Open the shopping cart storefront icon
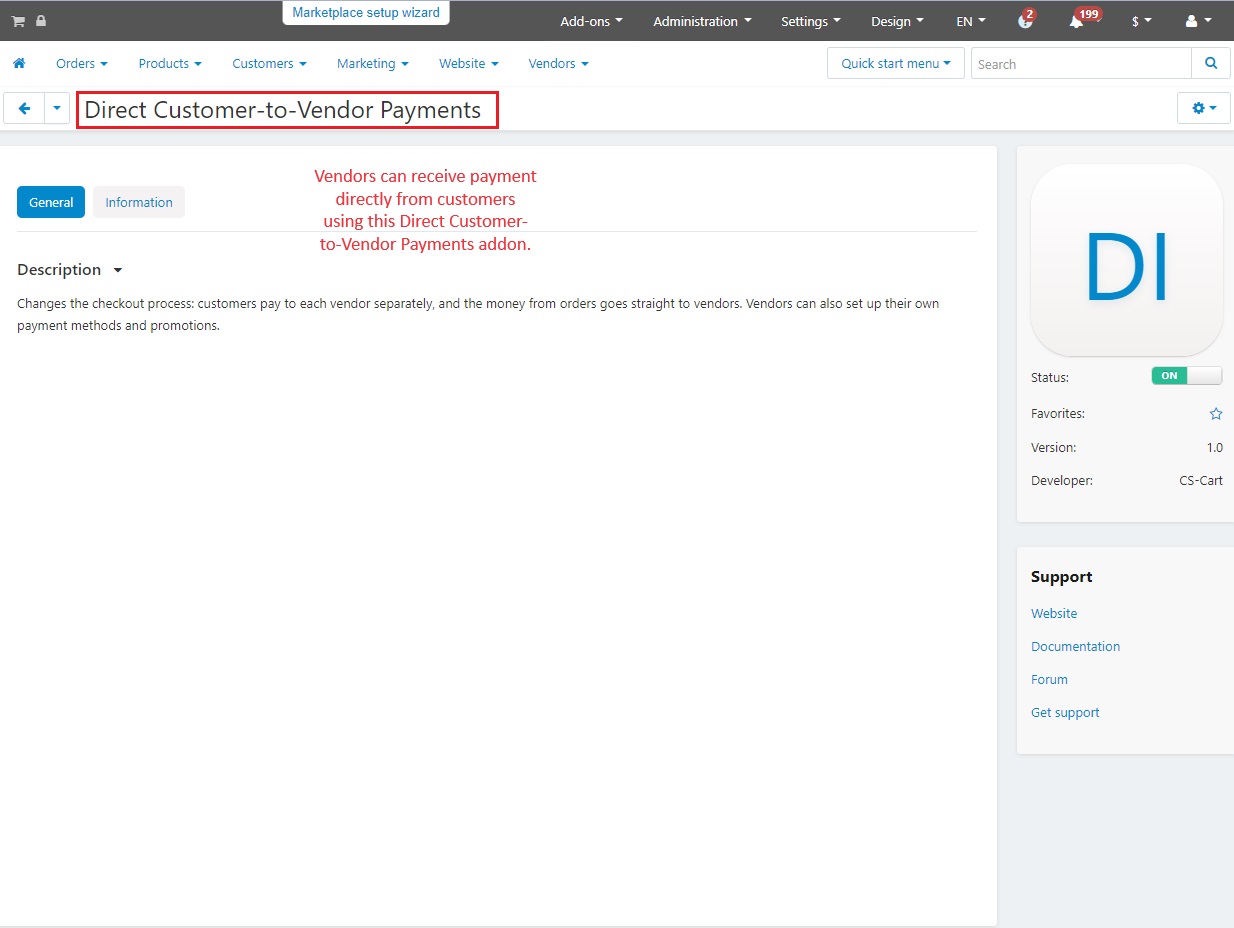 point(18,21)
